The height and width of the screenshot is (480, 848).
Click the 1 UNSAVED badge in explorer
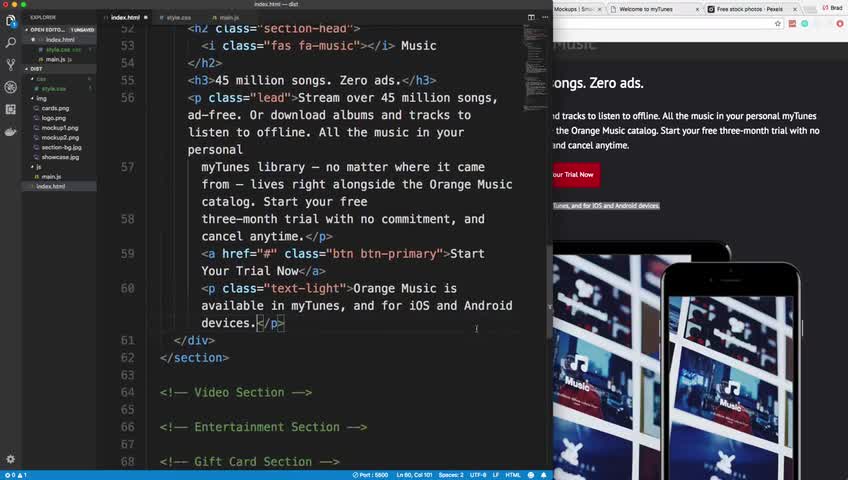(x=82, y=30)
